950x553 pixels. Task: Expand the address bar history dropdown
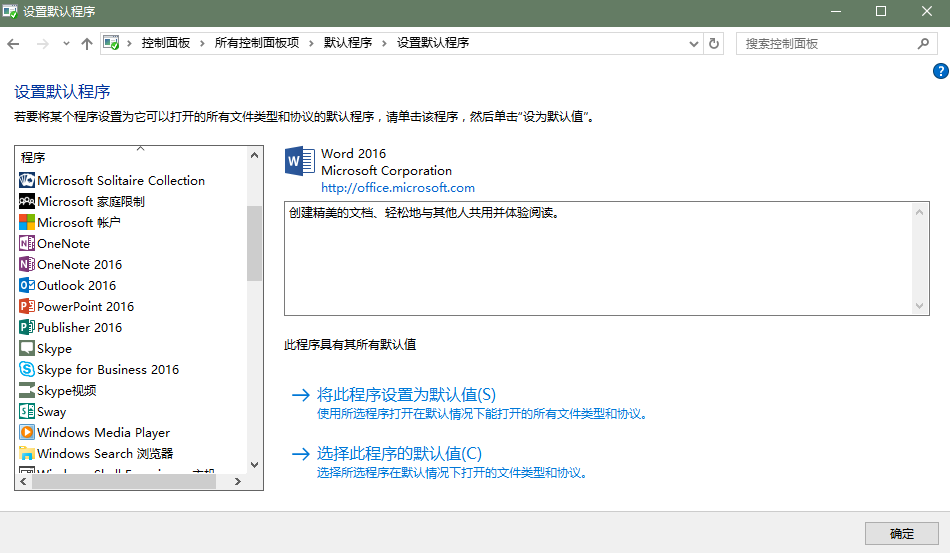[x=694, y=44]
